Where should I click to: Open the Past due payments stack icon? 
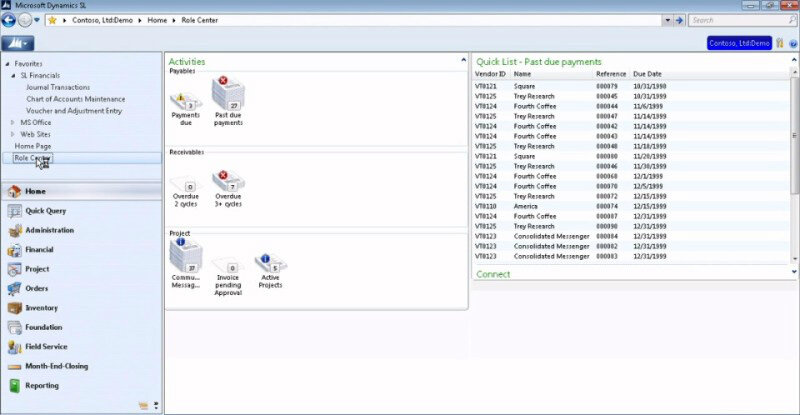228,96
